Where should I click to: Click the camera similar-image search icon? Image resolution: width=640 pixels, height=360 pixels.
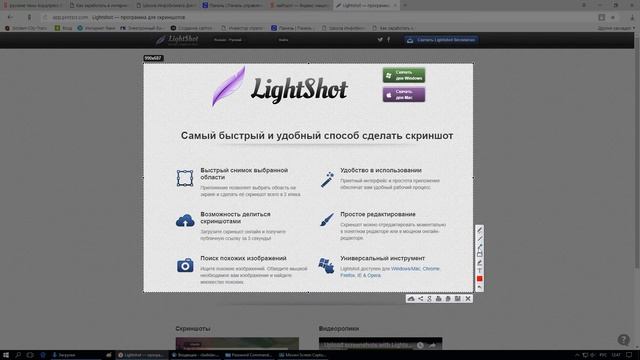coord(185,265)
